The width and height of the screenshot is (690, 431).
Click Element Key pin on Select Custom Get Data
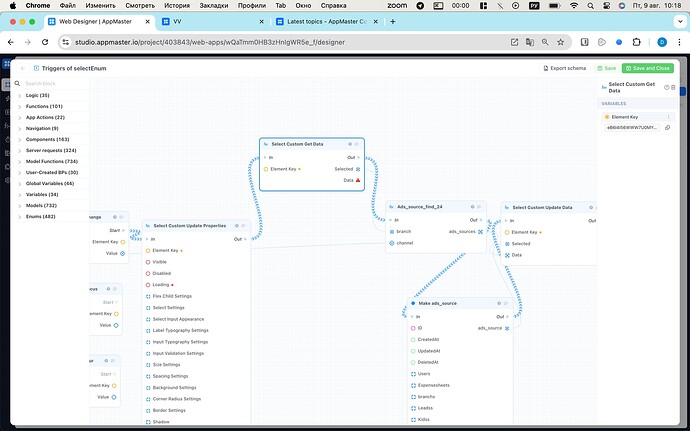(x=266, y=169)
